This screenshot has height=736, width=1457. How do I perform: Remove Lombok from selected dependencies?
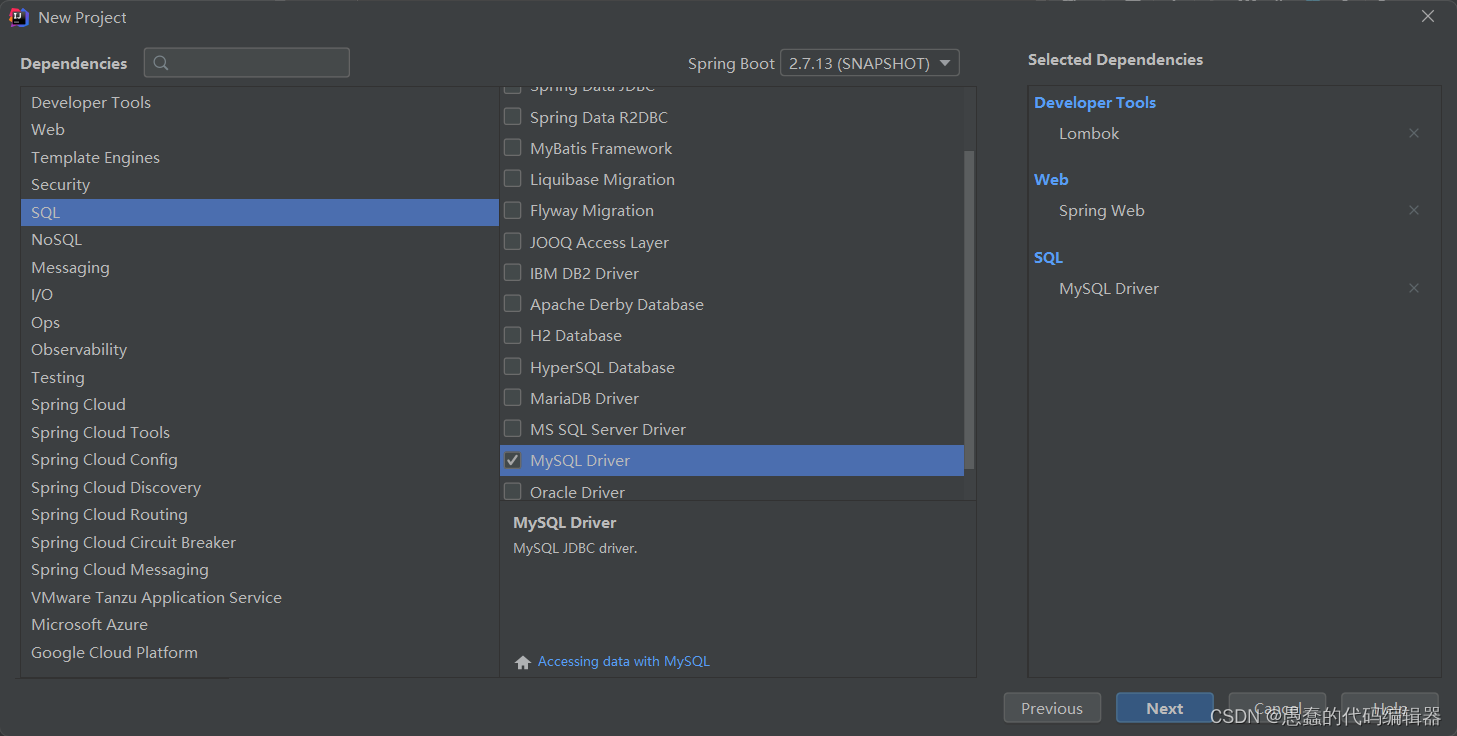1413,133
